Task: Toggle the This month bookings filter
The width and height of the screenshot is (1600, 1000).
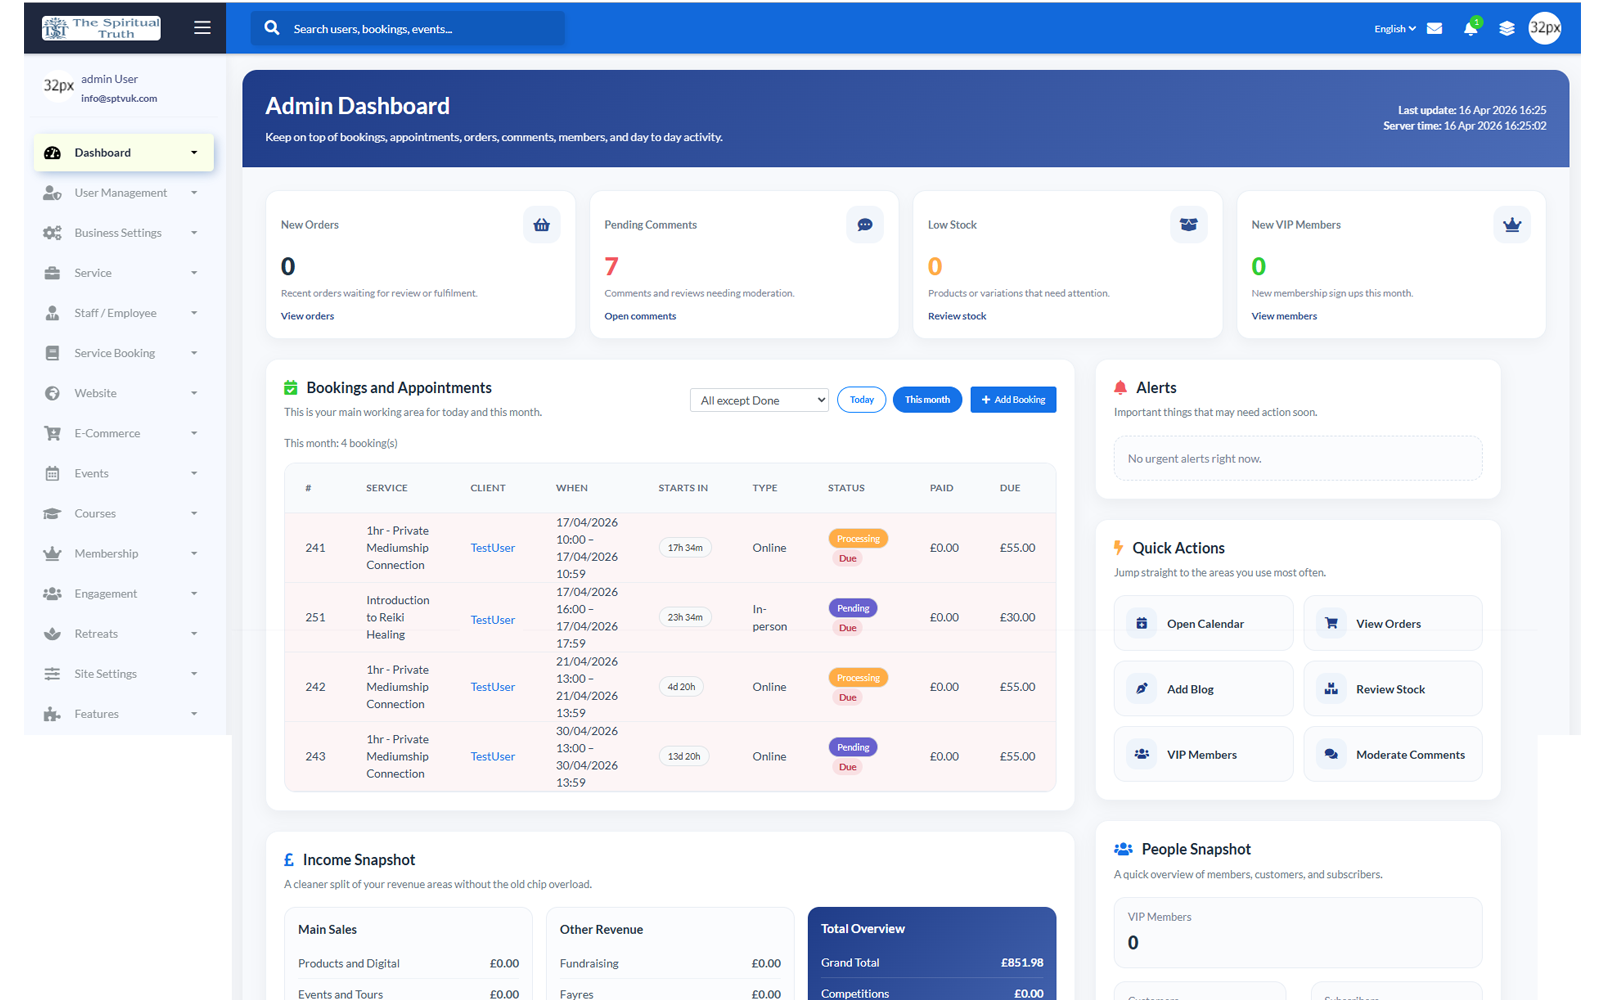Action: [927, 399]
